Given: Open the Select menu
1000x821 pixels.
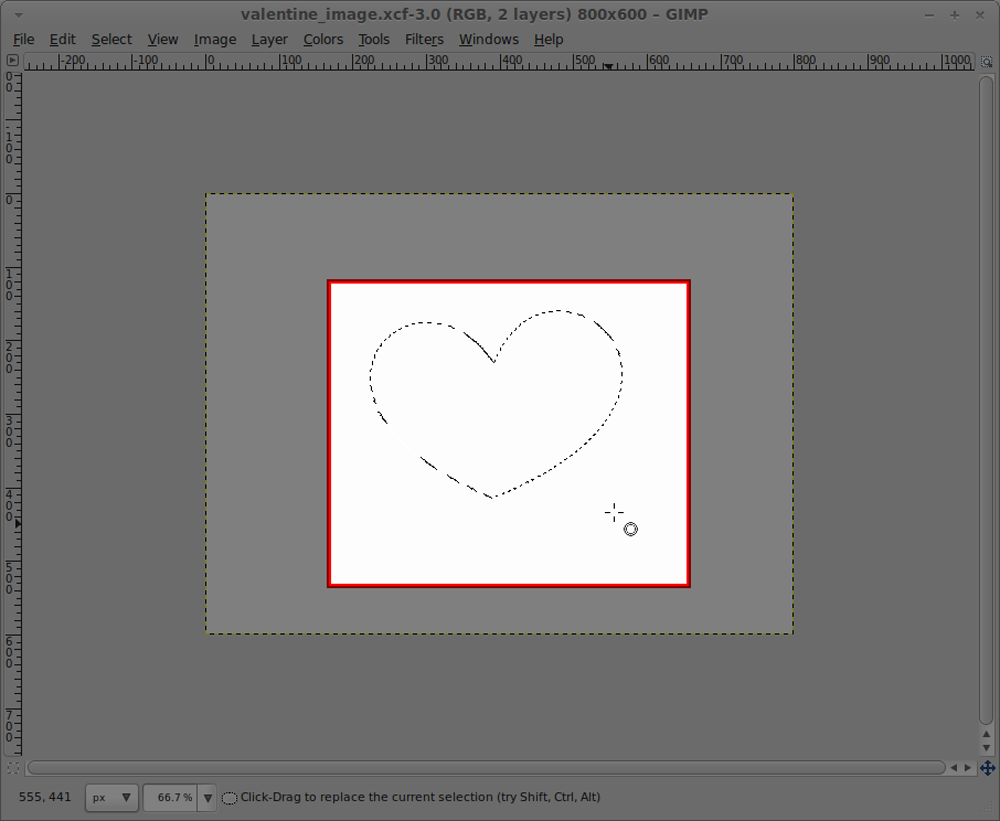Looking at the screenshot, I should pos(111,39).
